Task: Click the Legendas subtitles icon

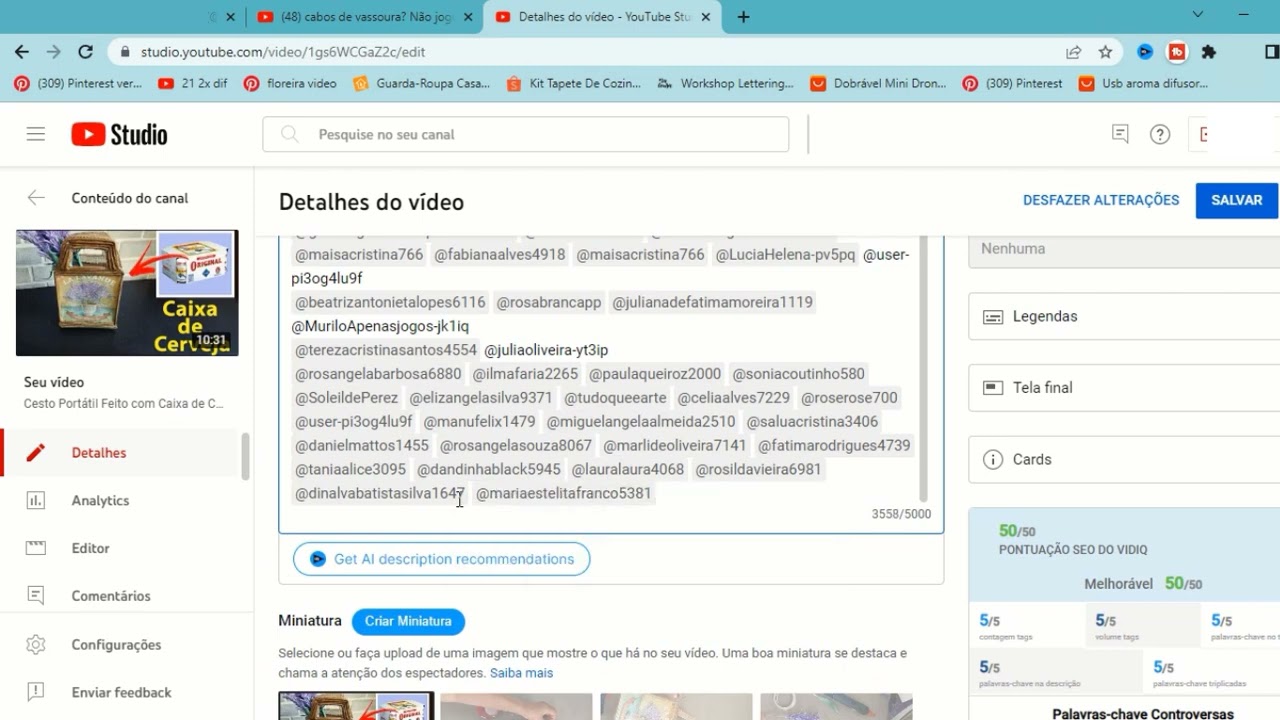Action: click(993, 316)
